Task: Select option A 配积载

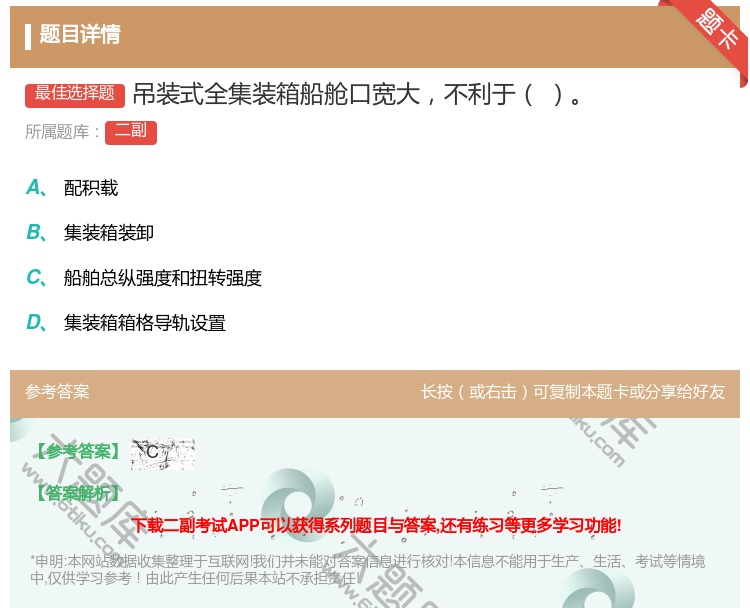Action: click(91, 188)
